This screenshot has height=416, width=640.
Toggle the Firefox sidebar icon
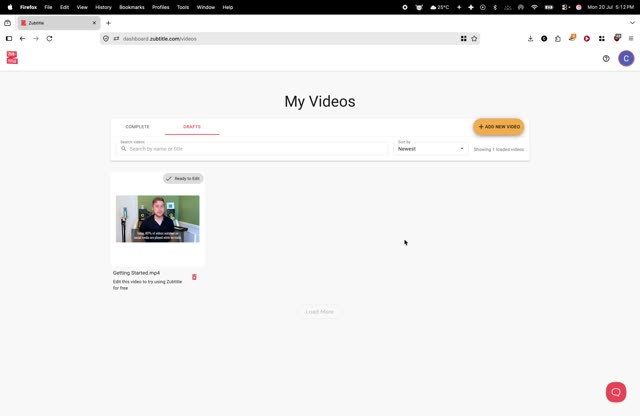point(9,38)
